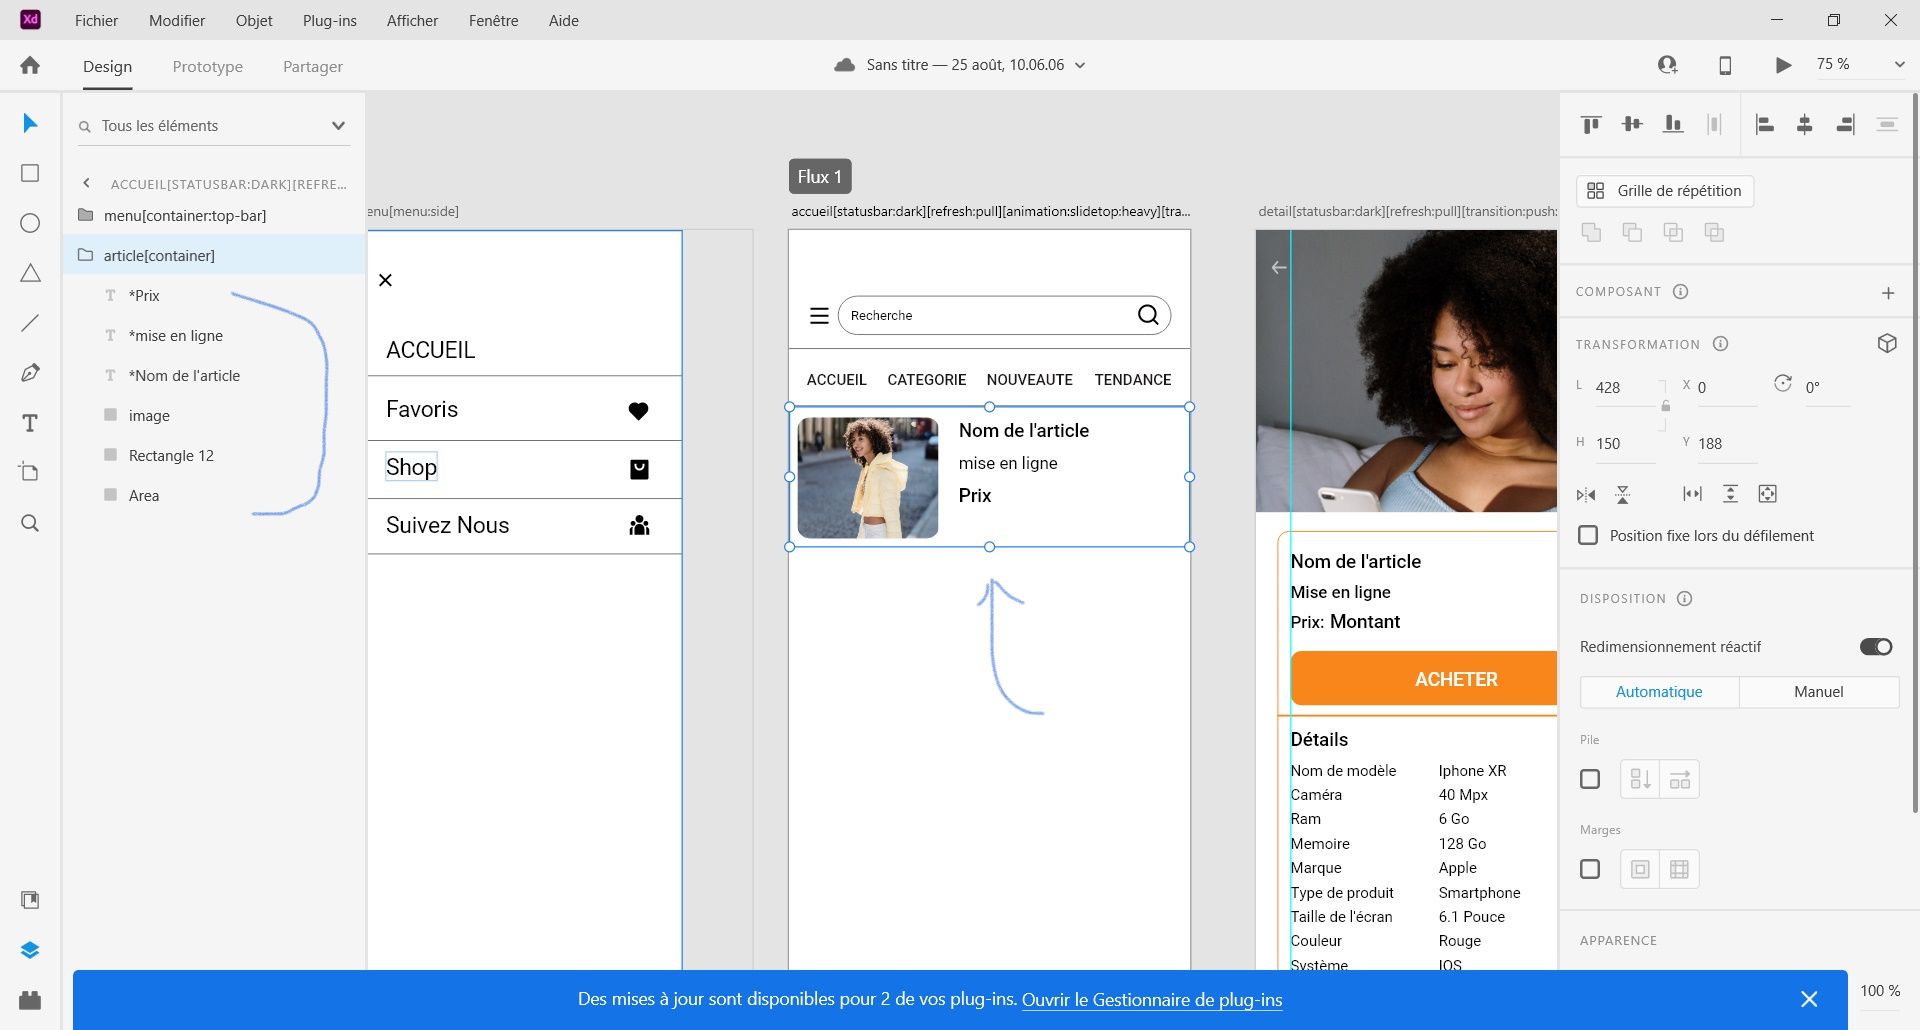
Task: Toggle Redimensionnement réactif switch
Action: (1876, 647)
